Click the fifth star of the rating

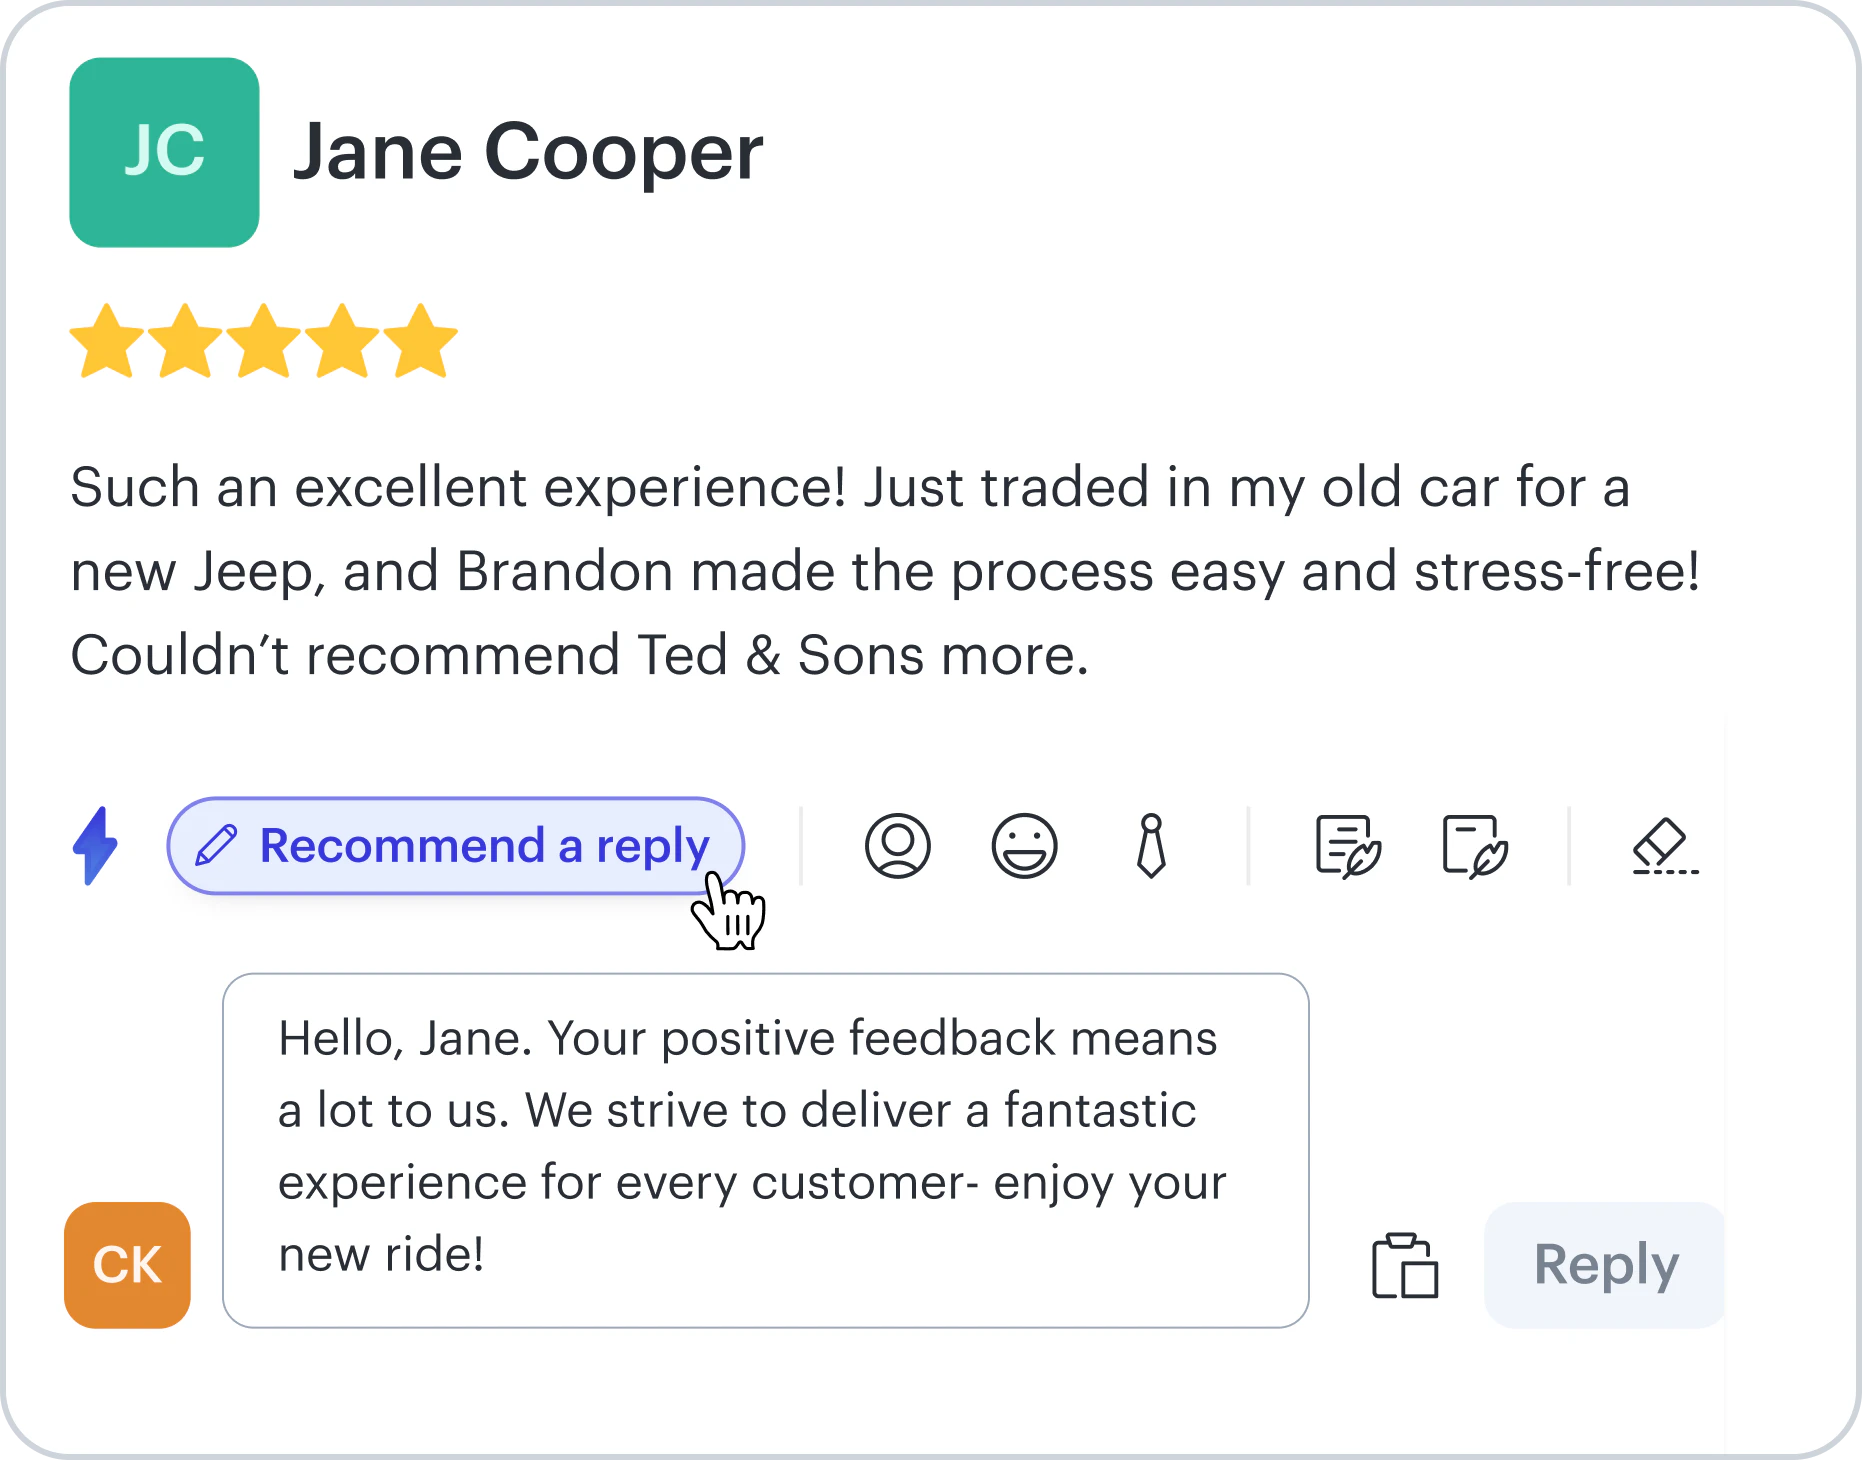(420, 341)
